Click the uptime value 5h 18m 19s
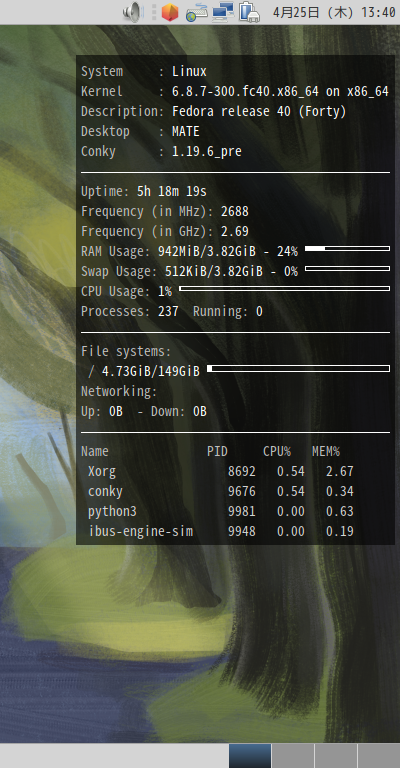This screenshot has height=768, width=400. coord(172,192)
